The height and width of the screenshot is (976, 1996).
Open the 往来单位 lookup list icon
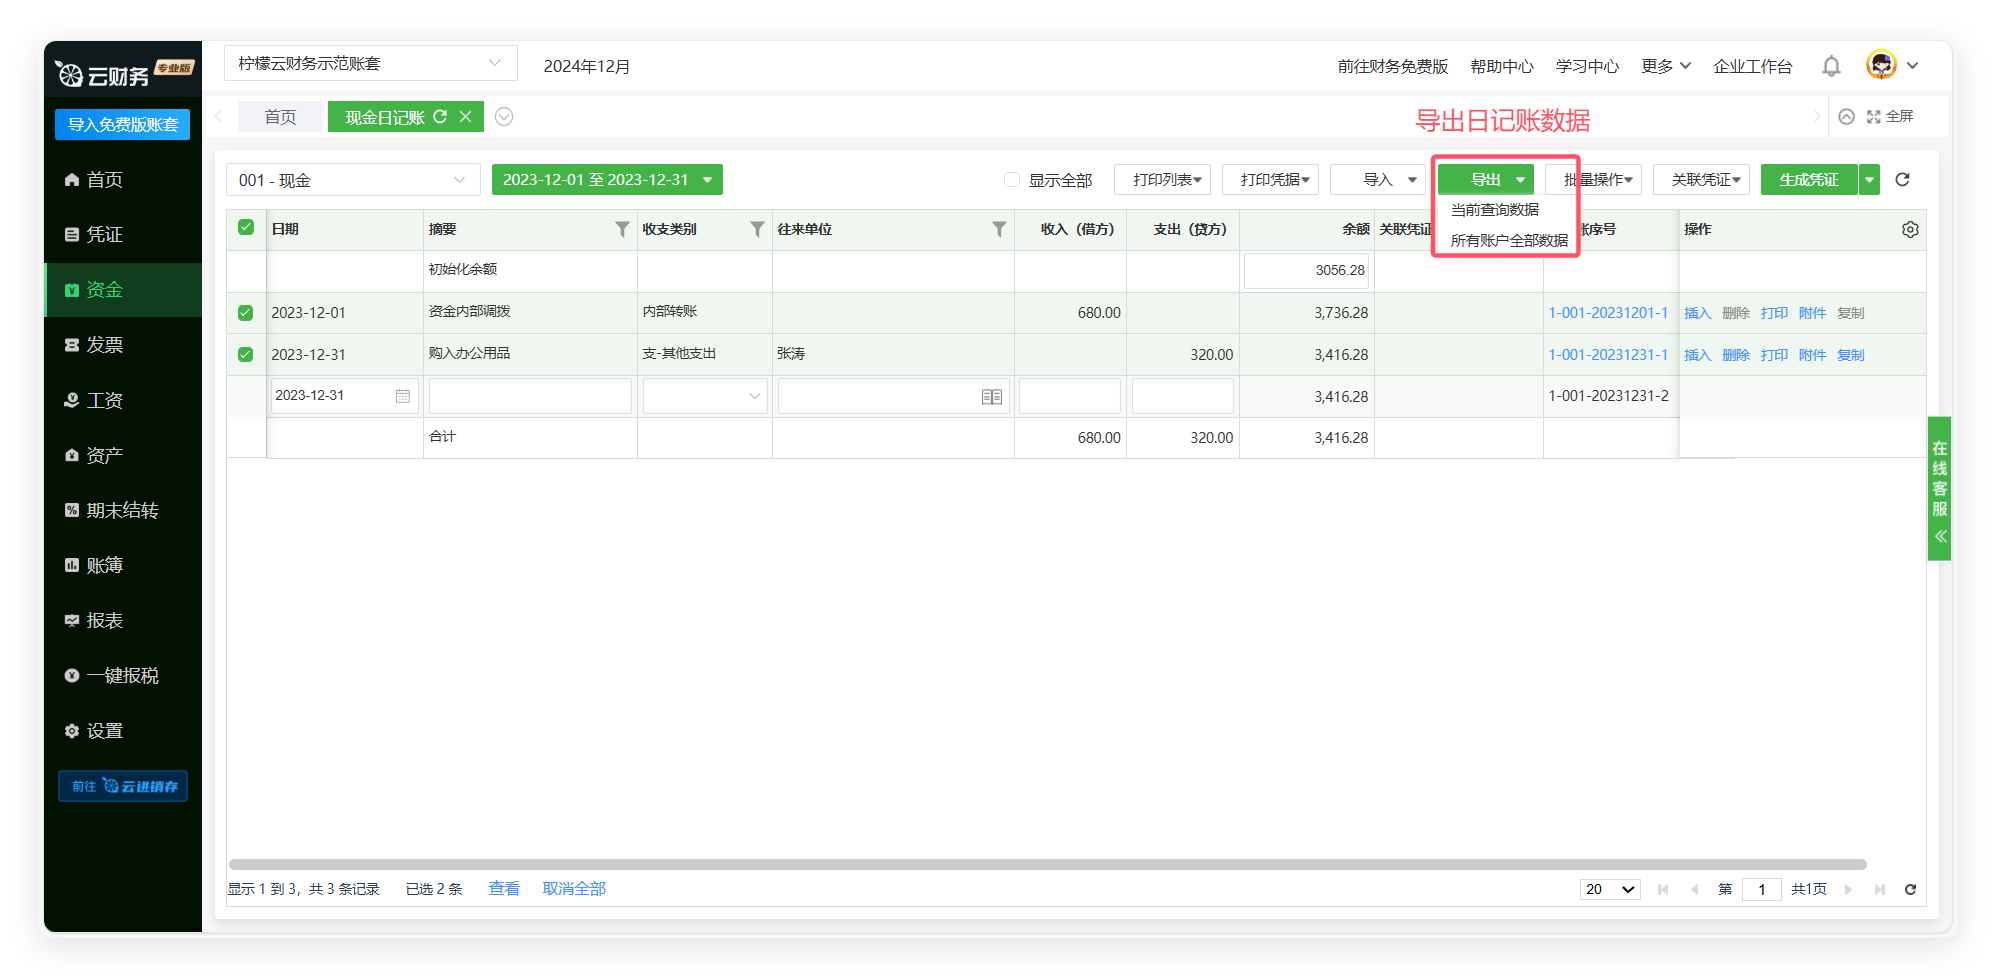[991, 397]
